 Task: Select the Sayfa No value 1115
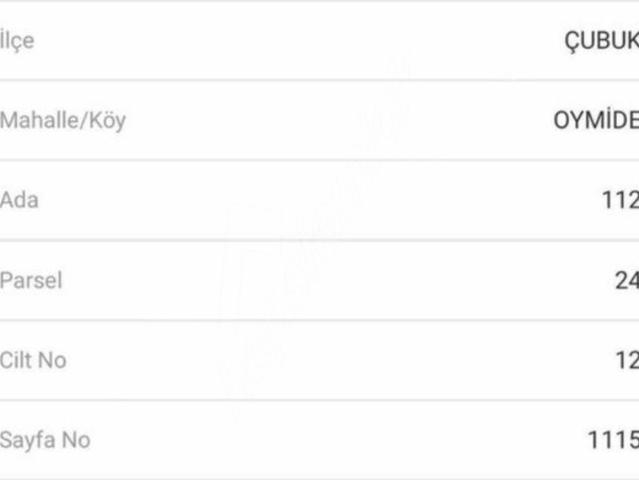(x=613, y=440)
